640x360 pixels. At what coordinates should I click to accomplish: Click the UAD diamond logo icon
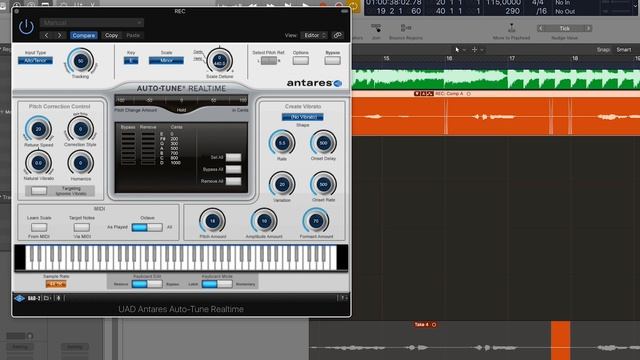point(20,298)
